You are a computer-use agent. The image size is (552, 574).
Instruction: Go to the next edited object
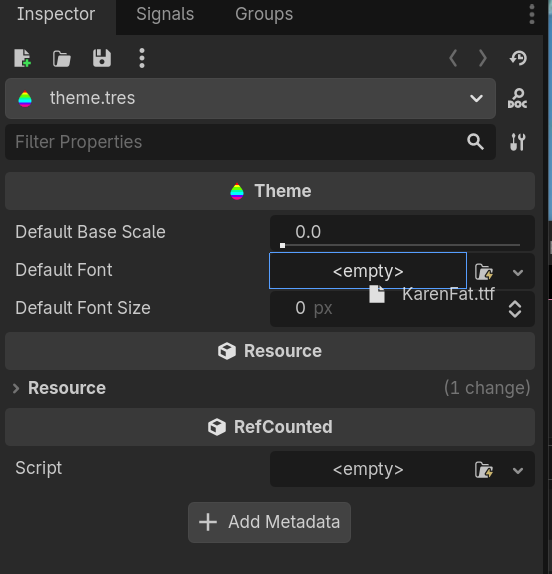483,58
